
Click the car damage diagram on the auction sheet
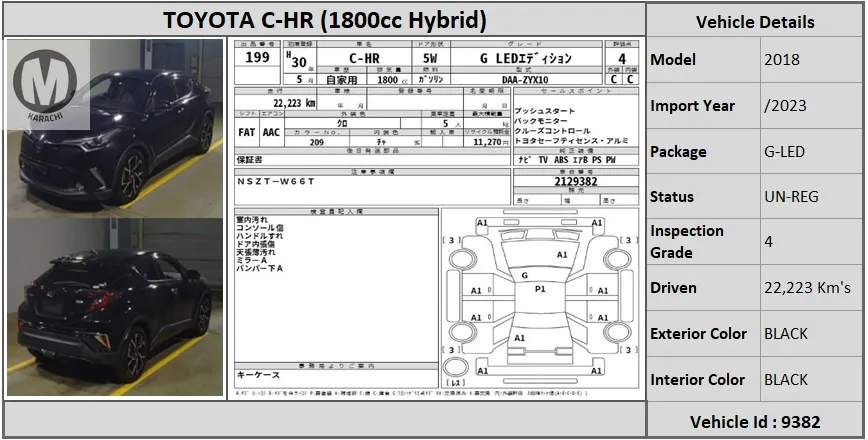(539, 298)
